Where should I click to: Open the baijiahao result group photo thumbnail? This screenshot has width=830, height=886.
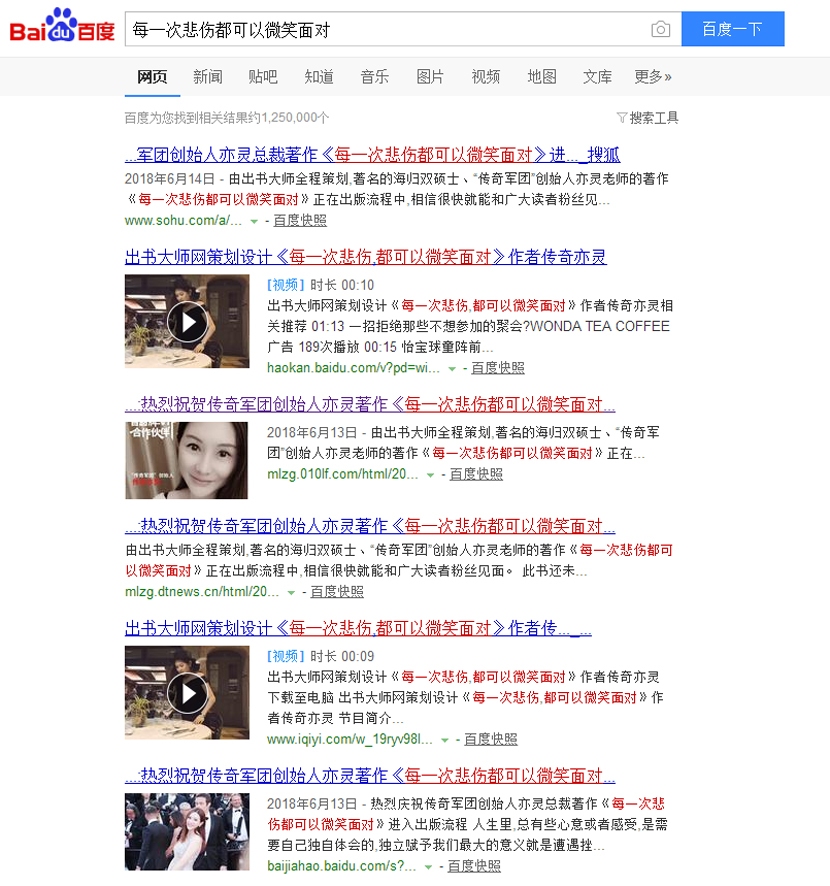point(187,832)
